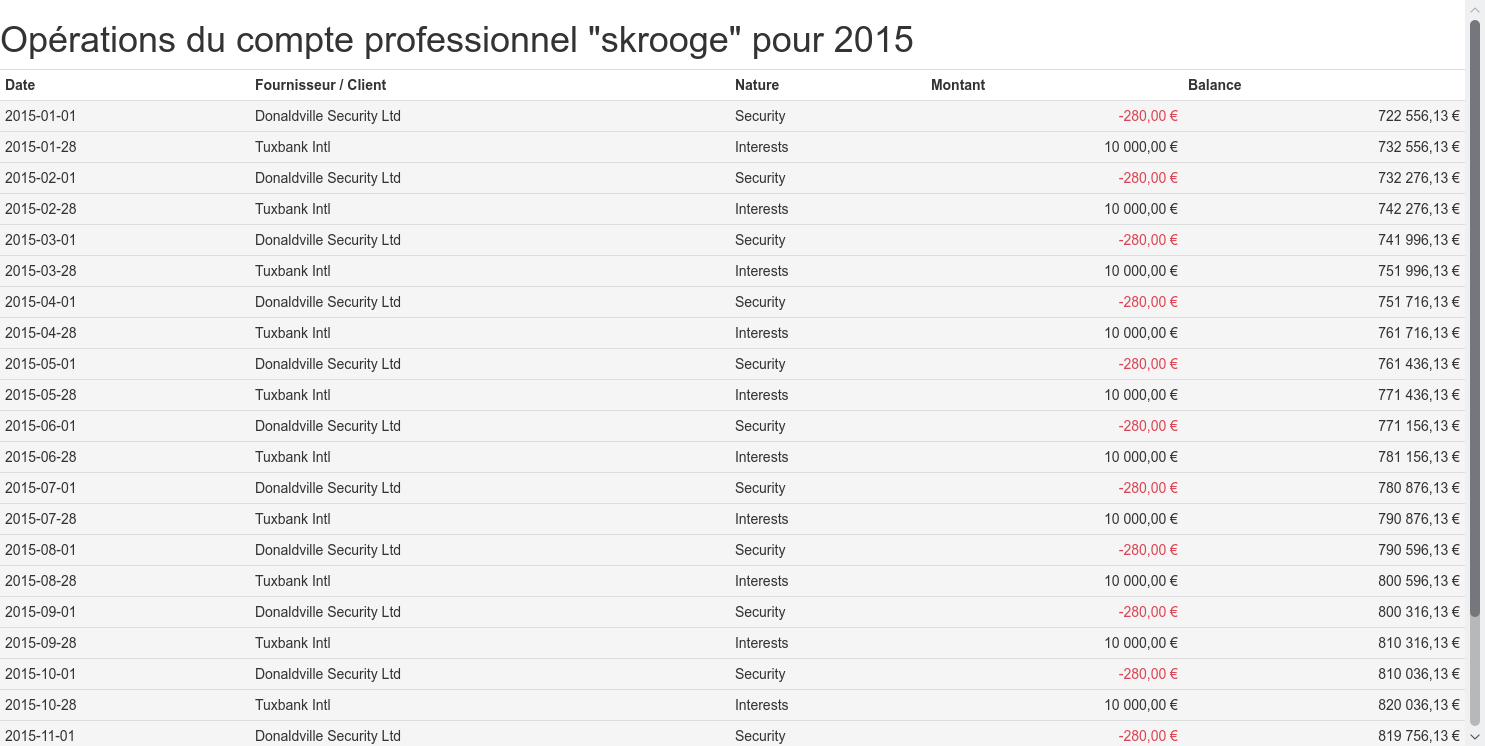Click 10 000,00 € amount for 2015-07-28
Image resolution: width=1485 pixels, height=746 pixels.
click(x=1140, y=519)
